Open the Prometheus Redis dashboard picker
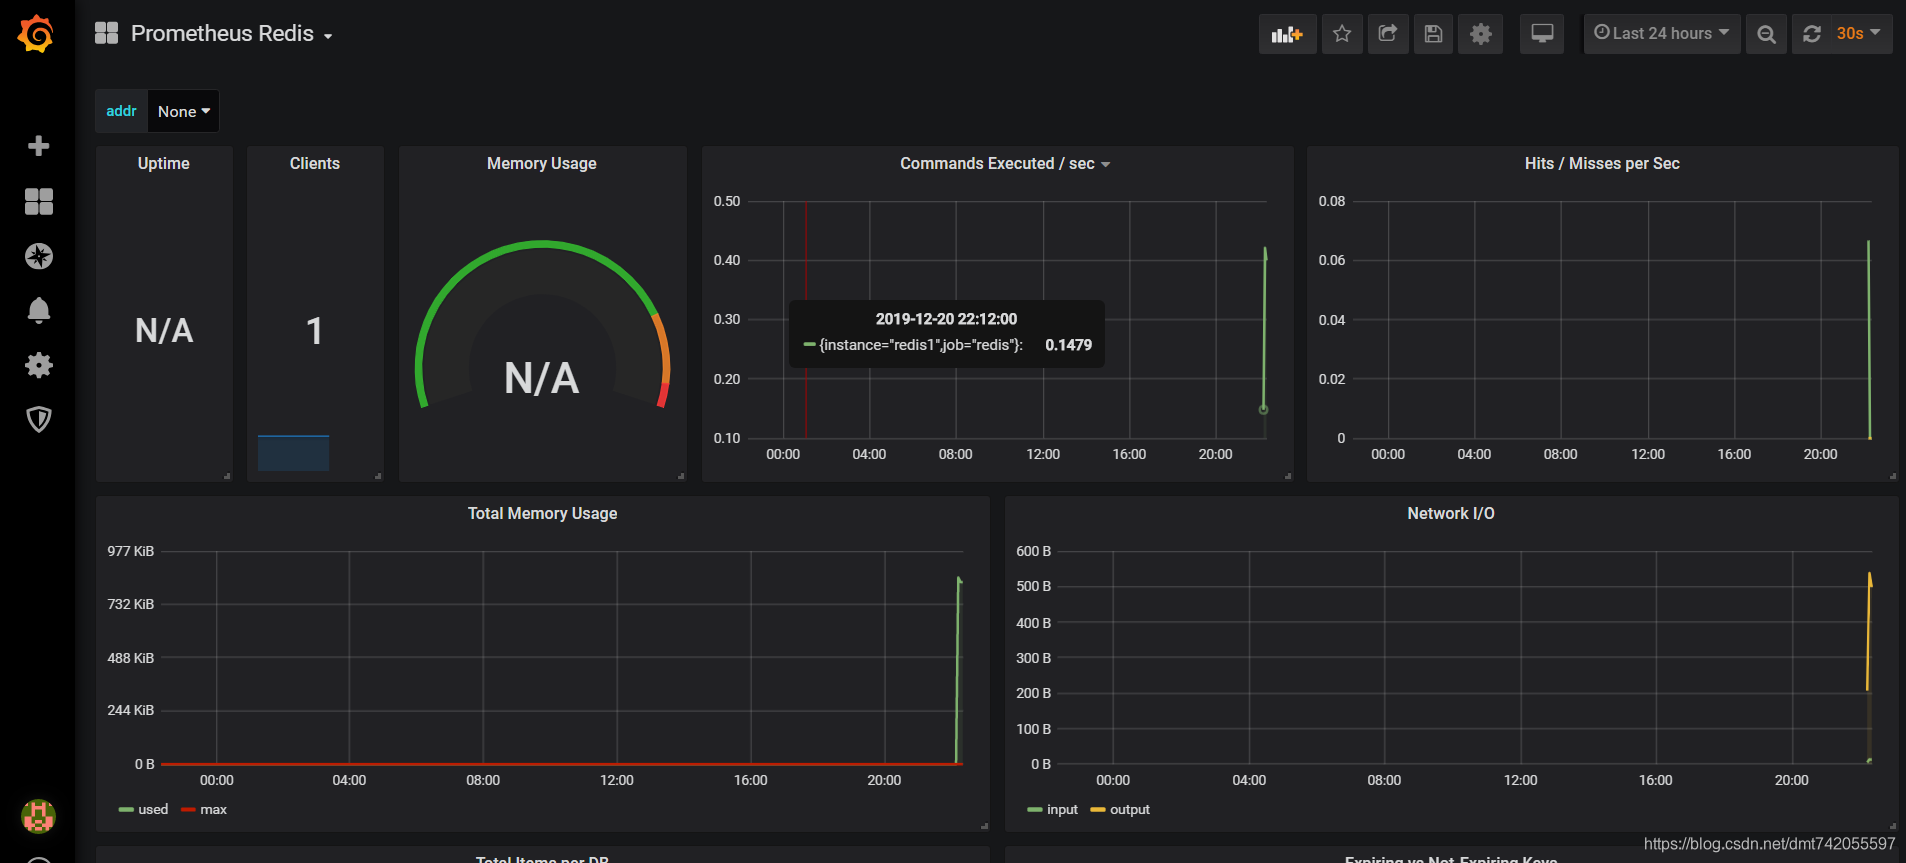1906x863 pixels. [231, 34]
